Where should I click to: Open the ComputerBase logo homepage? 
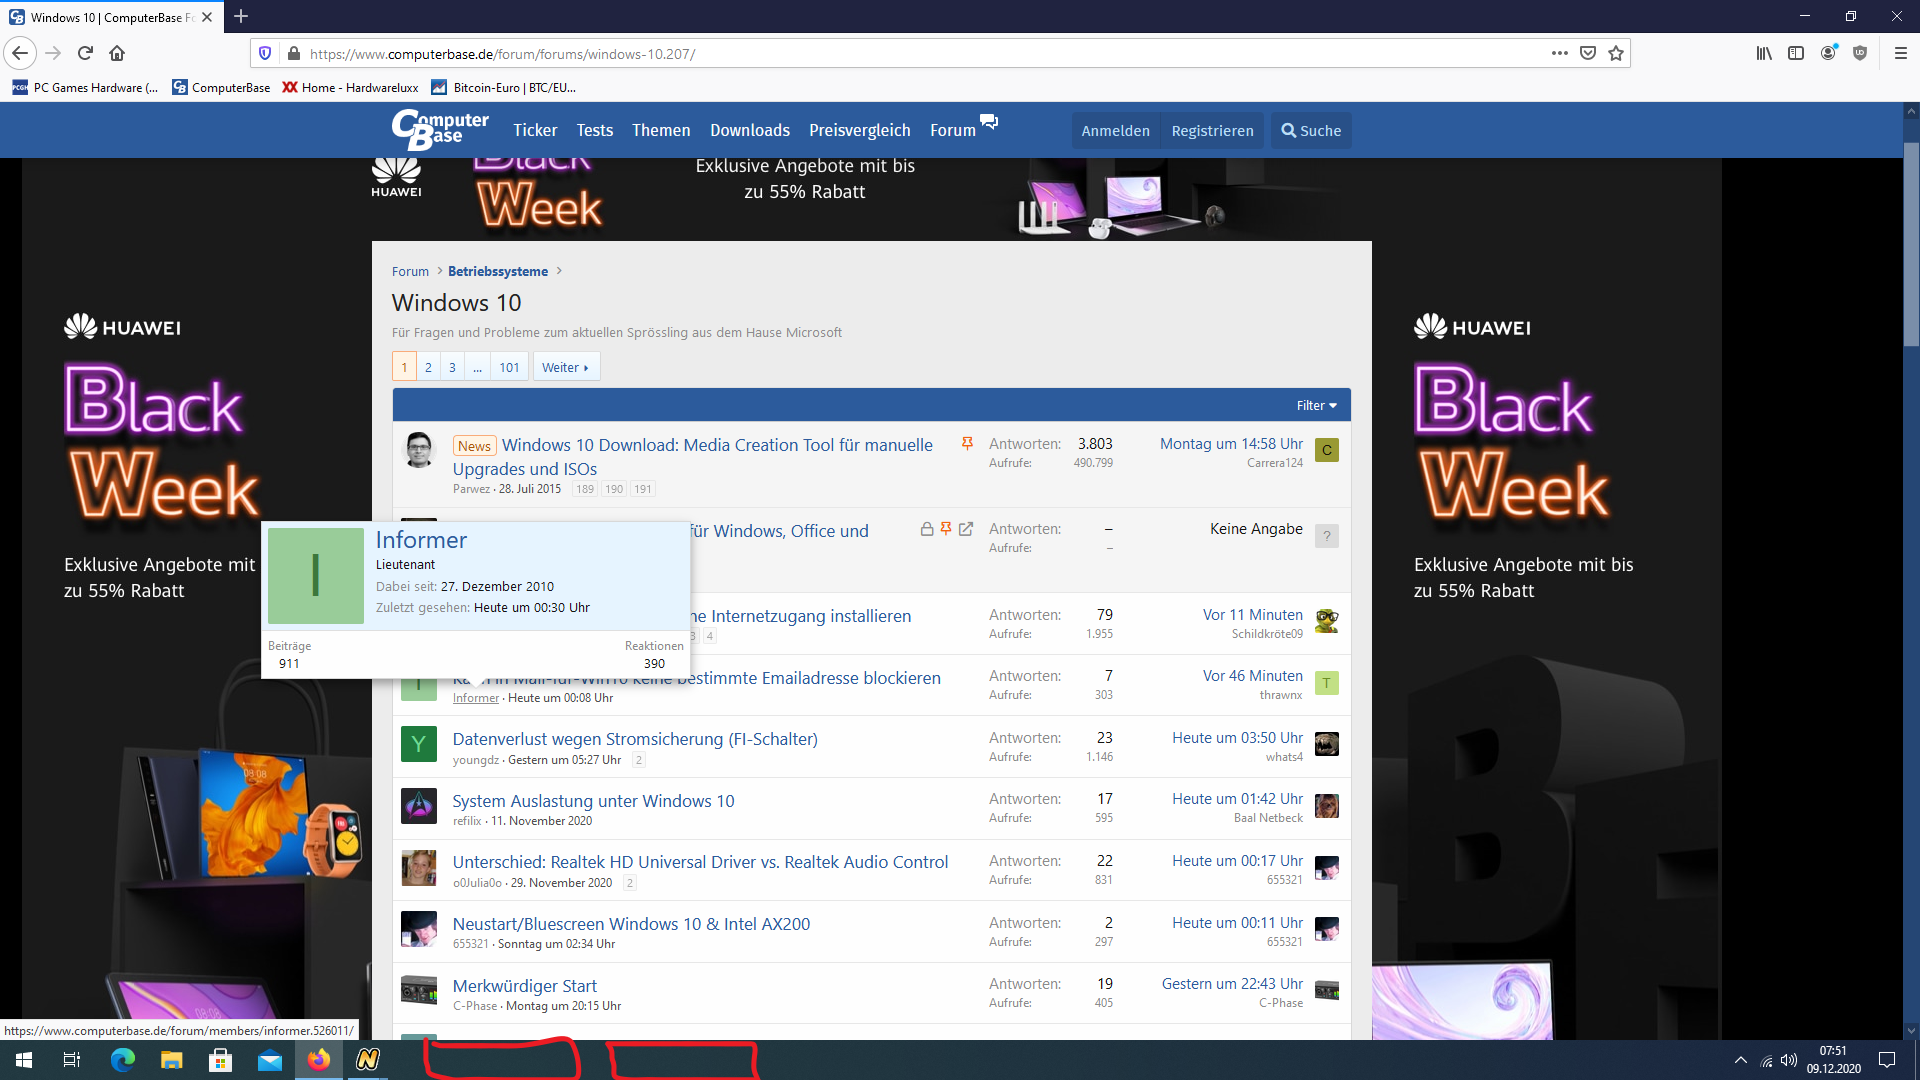(440, 130)
